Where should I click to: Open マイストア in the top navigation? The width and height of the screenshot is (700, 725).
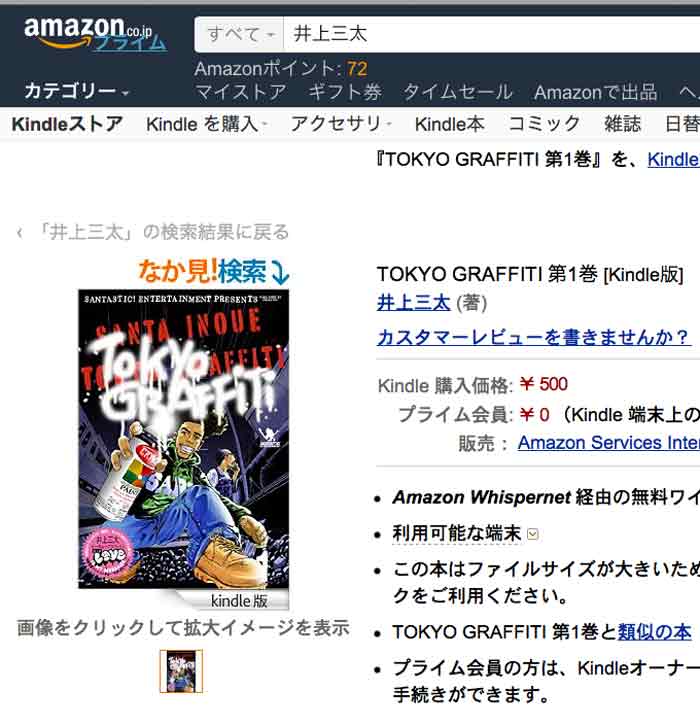coord(240,92)
